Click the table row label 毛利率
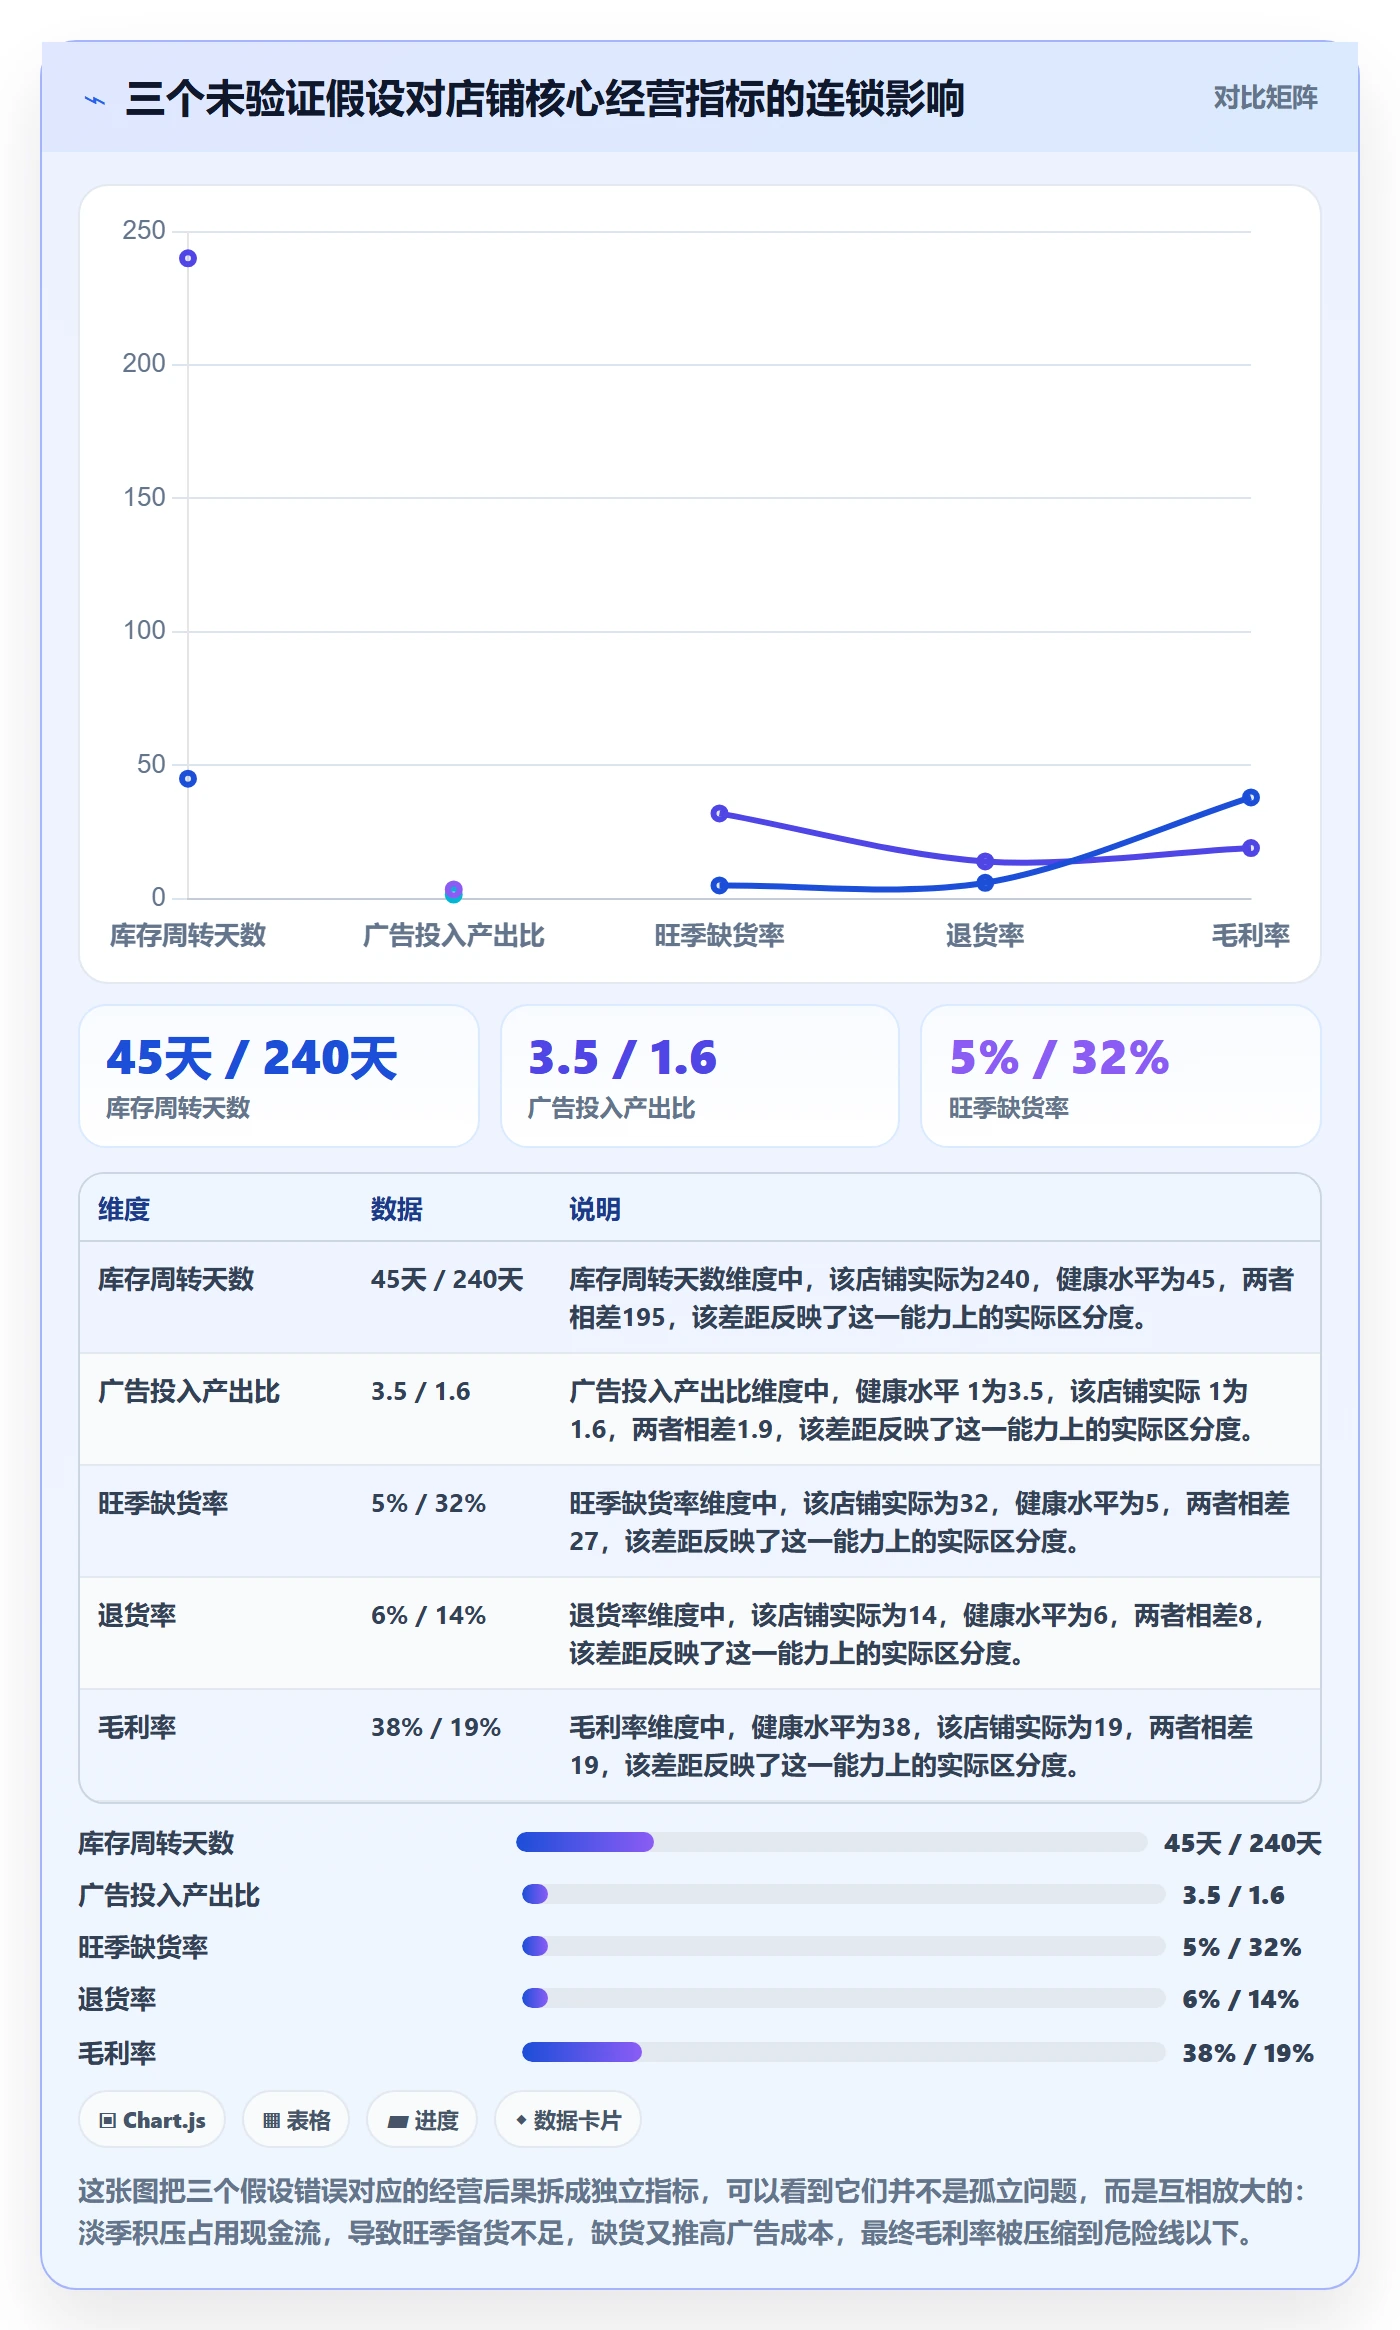 (x=137, y=1727)
